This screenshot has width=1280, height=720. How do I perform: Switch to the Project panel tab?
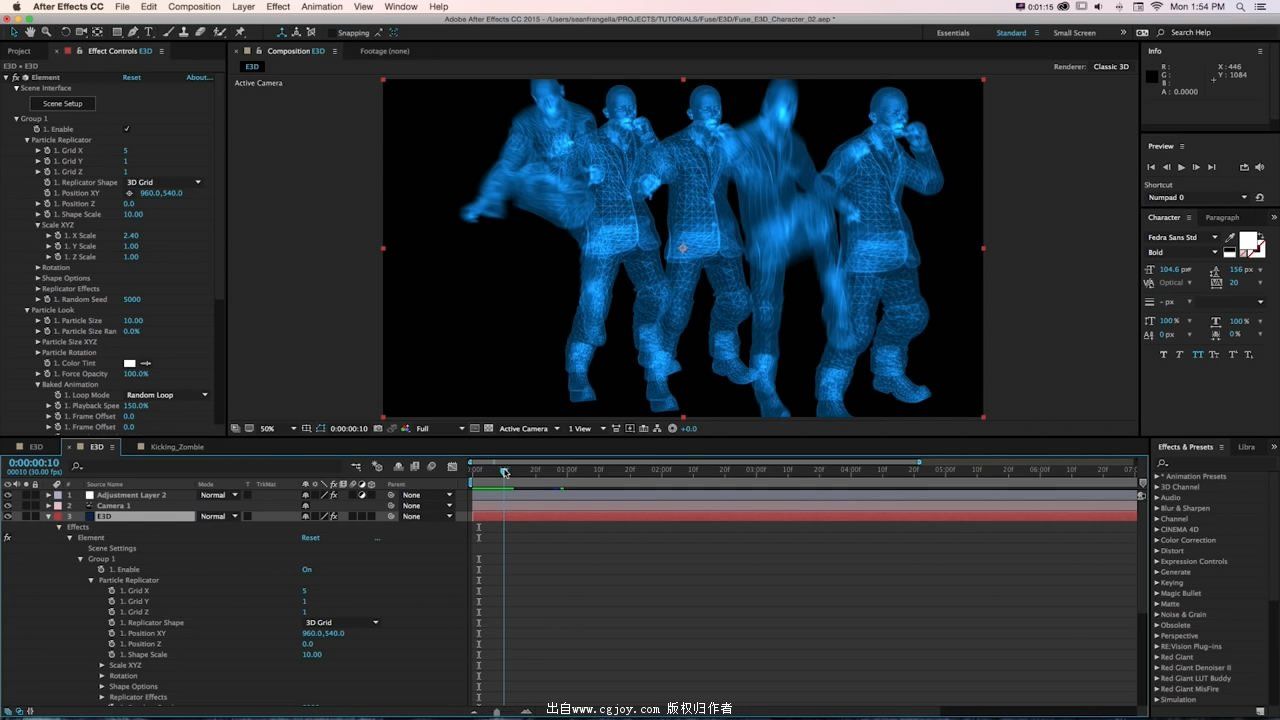[19, 51]
